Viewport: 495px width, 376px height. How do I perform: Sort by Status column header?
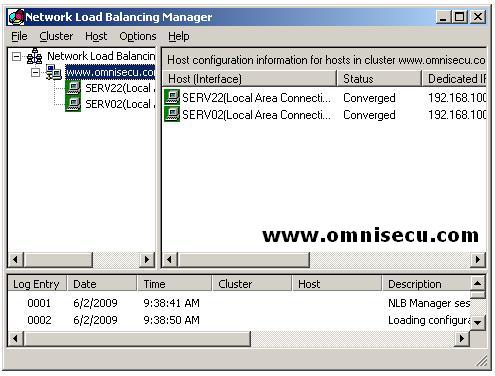click(x=379, y=79)
